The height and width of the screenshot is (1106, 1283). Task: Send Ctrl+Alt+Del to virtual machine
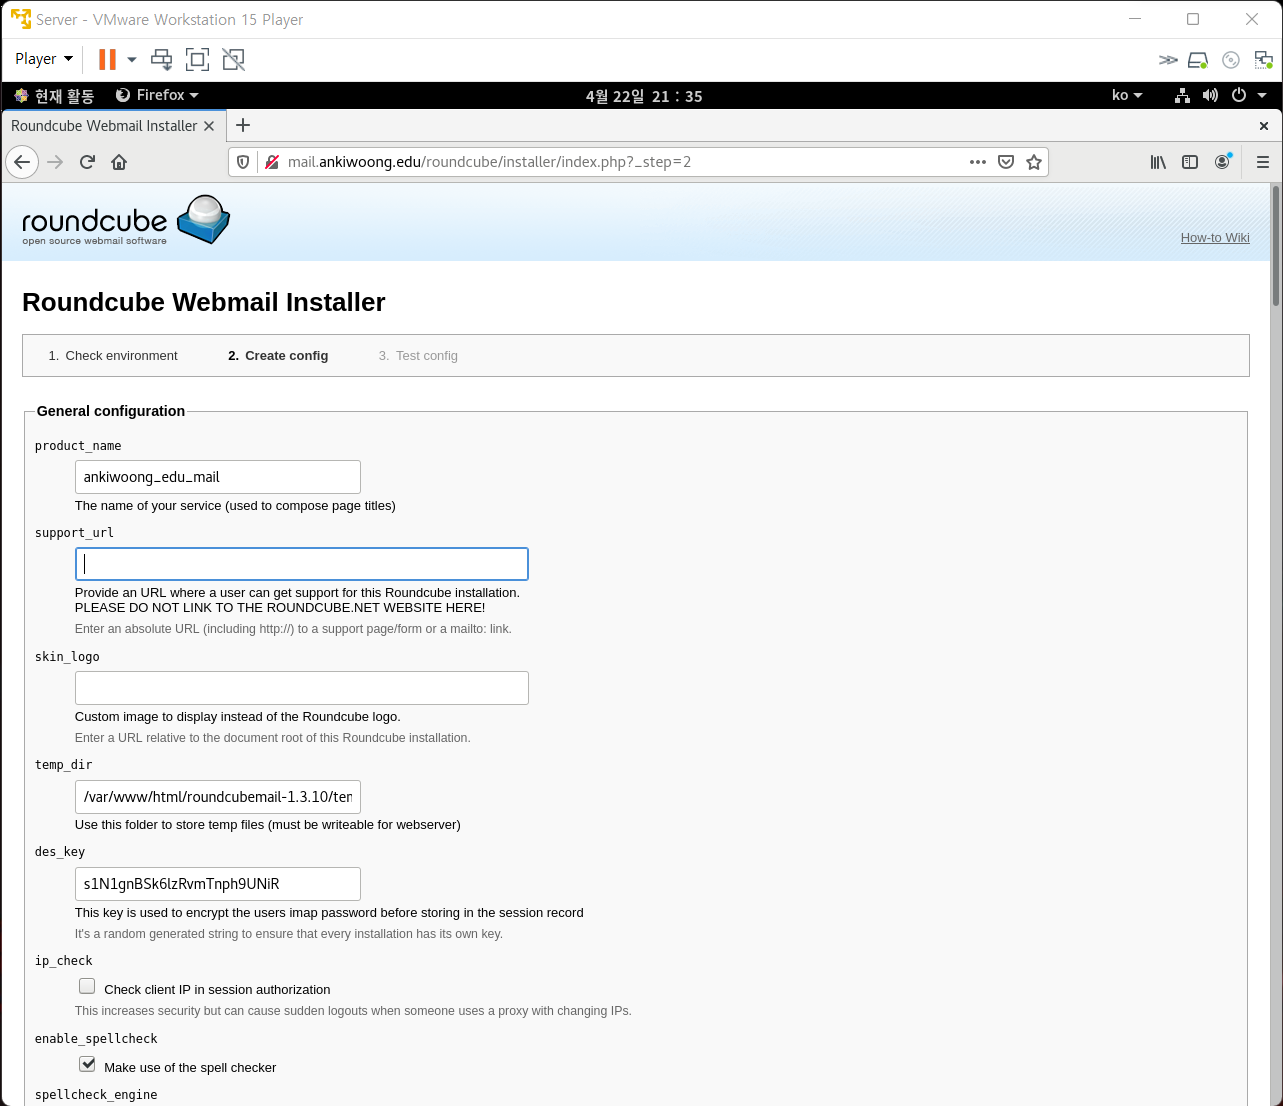pyautogui.click(x=161, y=60)
